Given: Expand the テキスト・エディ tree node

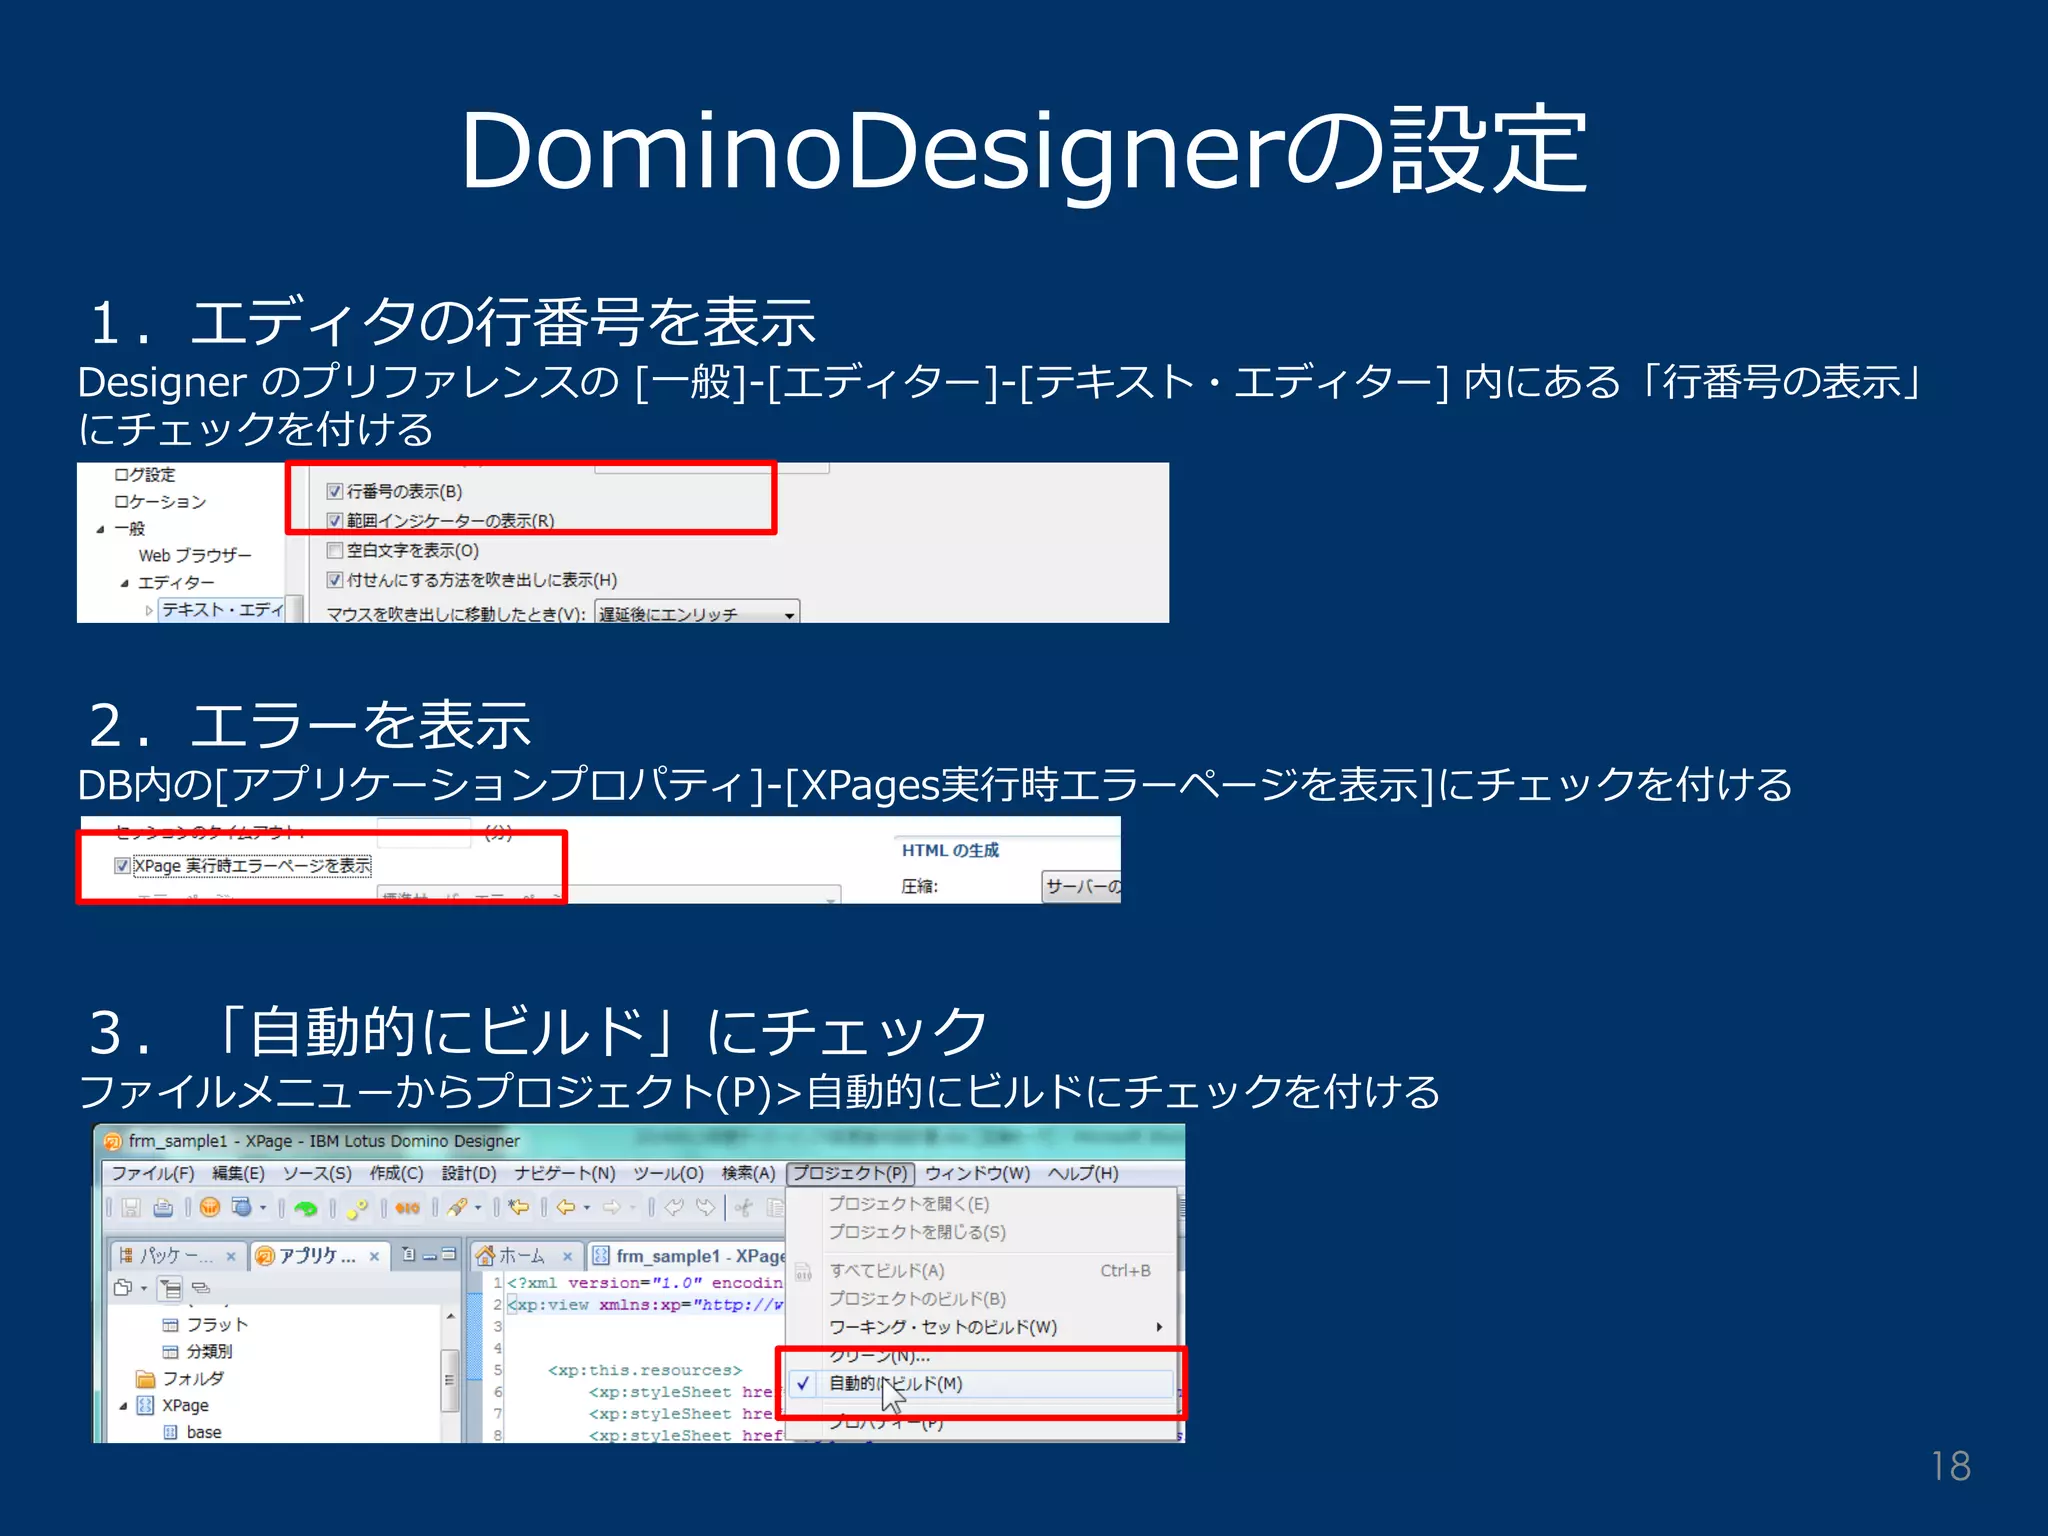Looking at the screenshot, I should point(149,610).
